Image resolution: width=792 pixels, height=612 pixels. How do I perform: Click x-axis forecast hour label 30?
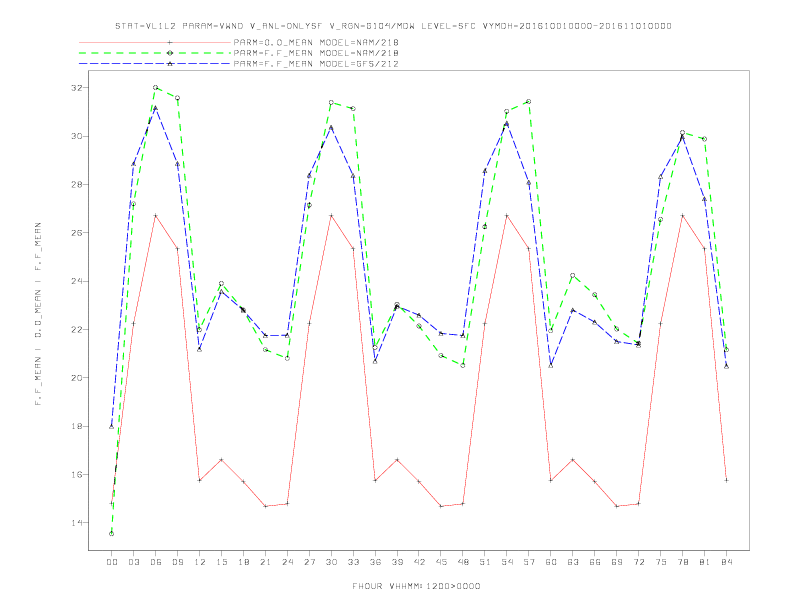(x=331, y=562)
